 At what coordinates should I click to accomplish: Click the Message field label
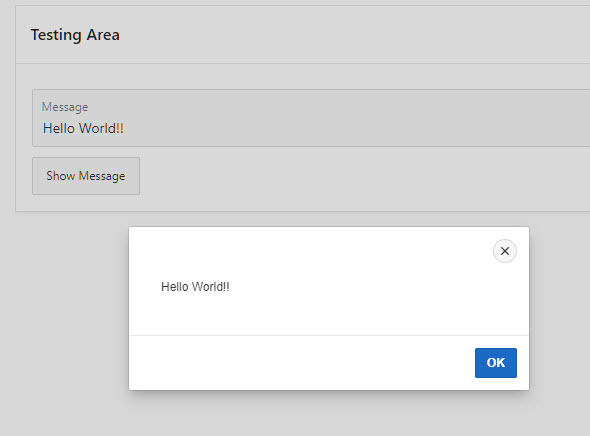point(65,107)
